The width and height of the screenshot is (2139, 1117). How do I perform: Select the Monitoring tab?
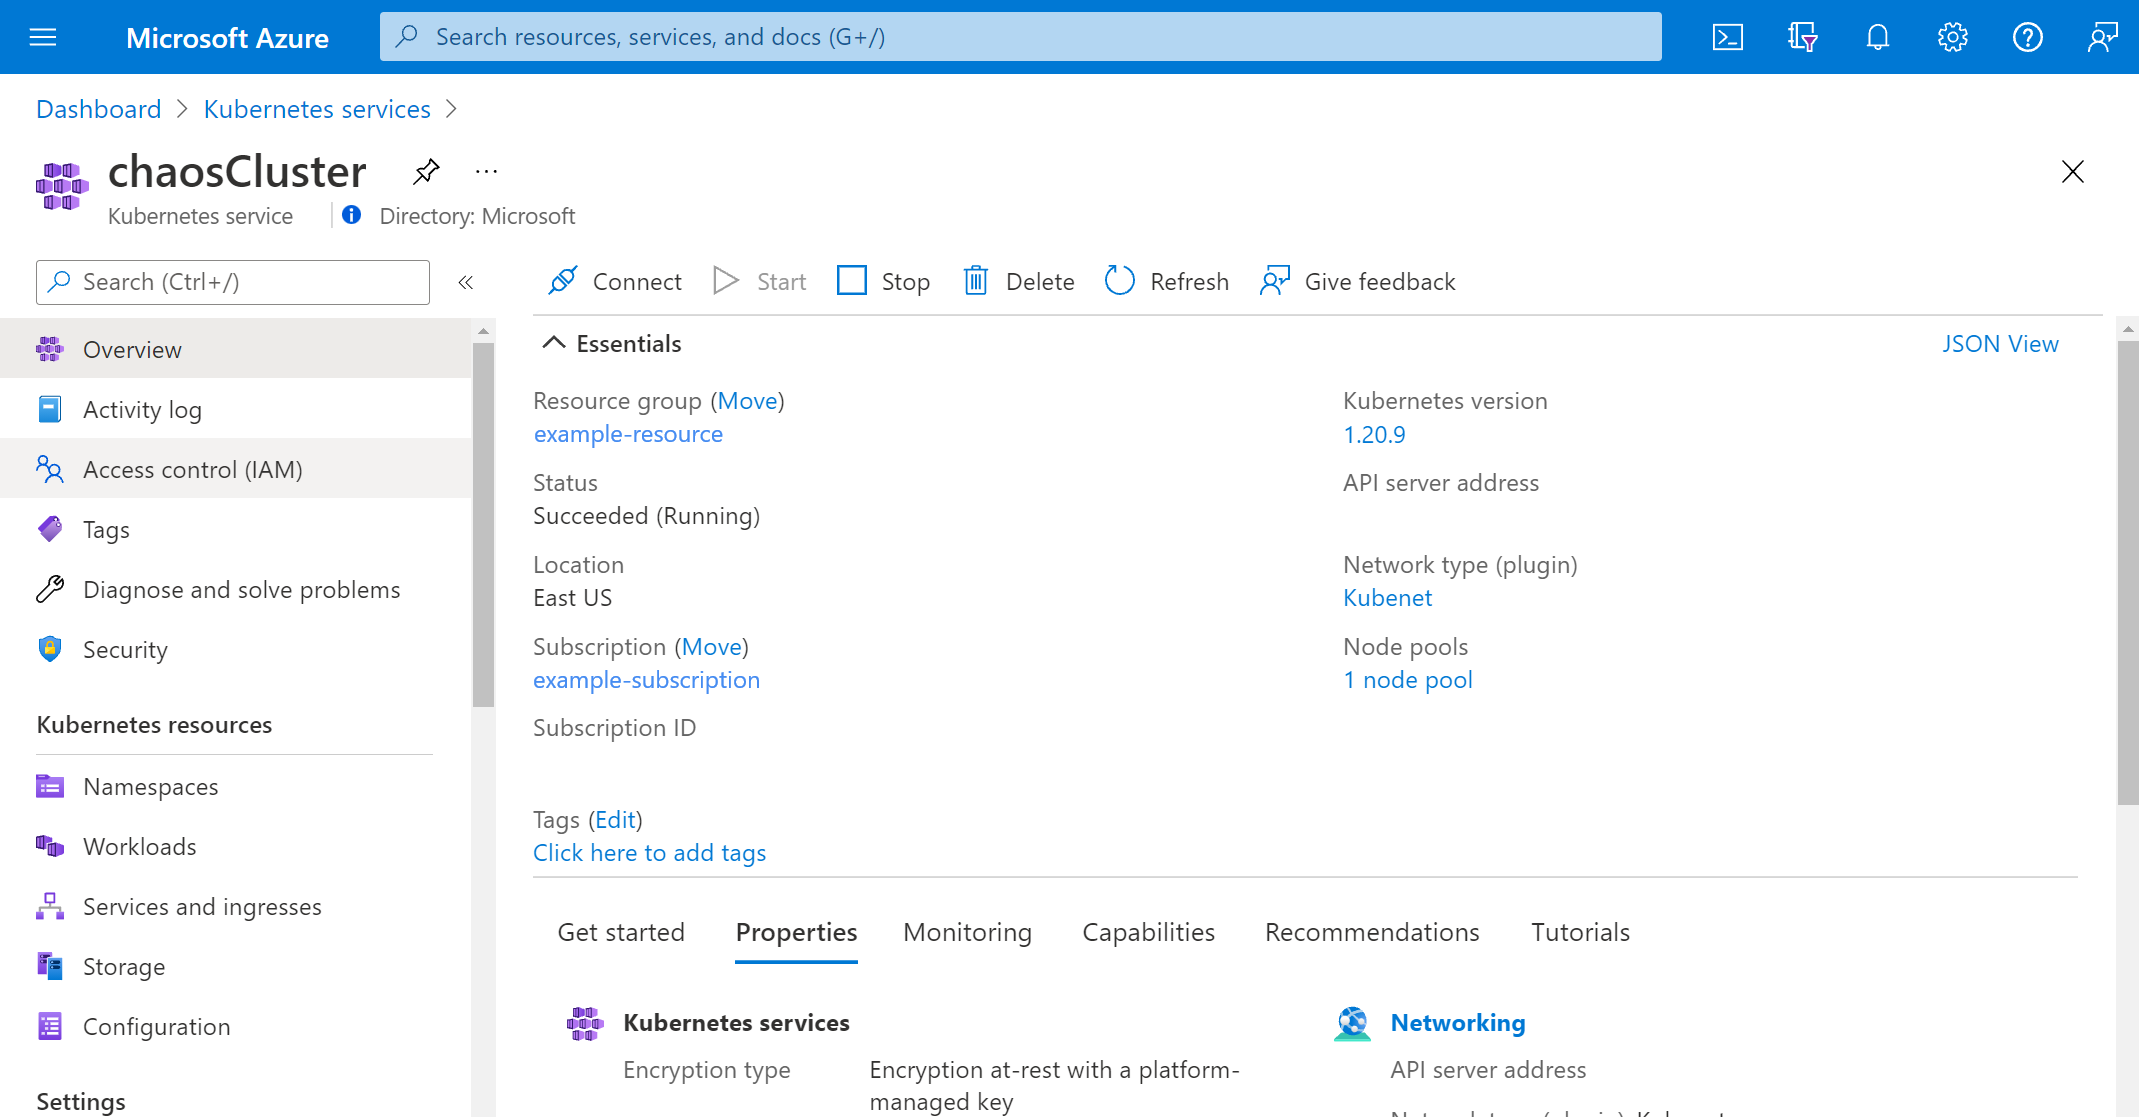click(x=969, y=932)
